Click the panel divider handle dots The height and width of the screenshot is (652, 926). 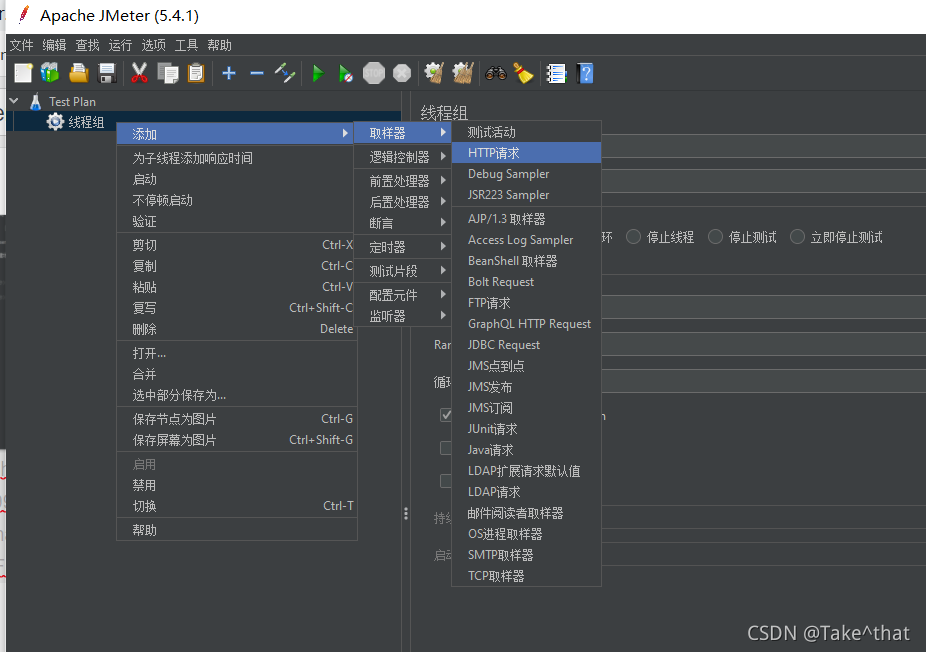point(406,513)
